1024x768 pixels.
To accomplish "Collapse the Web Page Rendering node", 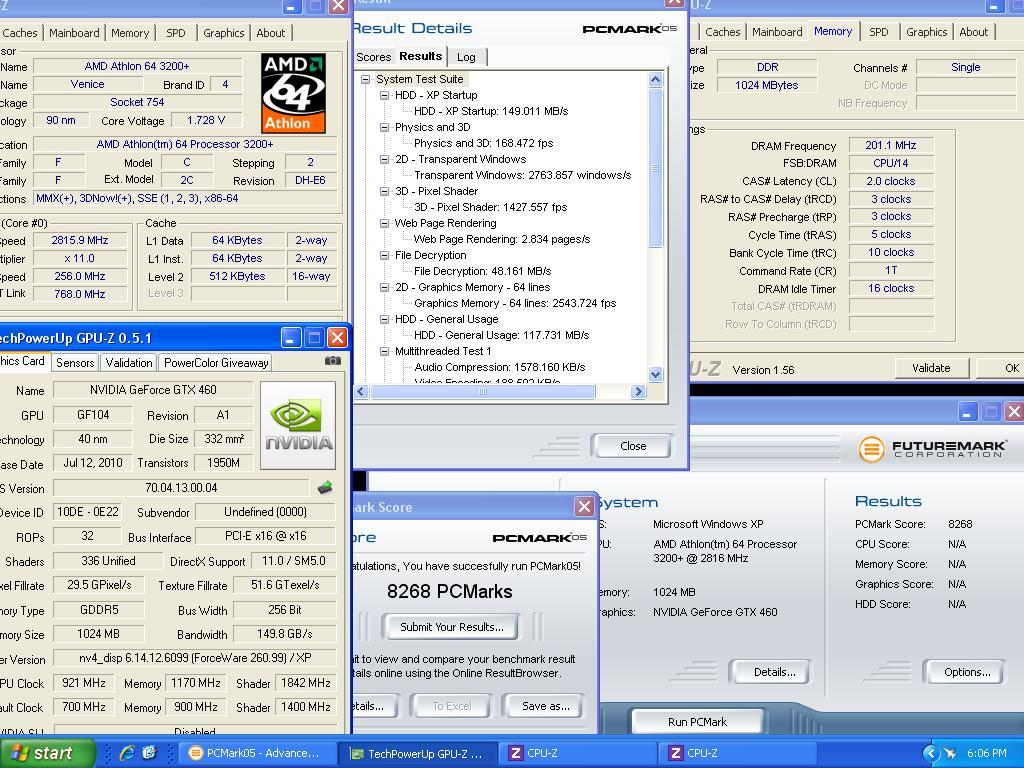I will pyautogui.click(x=385, y=223).
